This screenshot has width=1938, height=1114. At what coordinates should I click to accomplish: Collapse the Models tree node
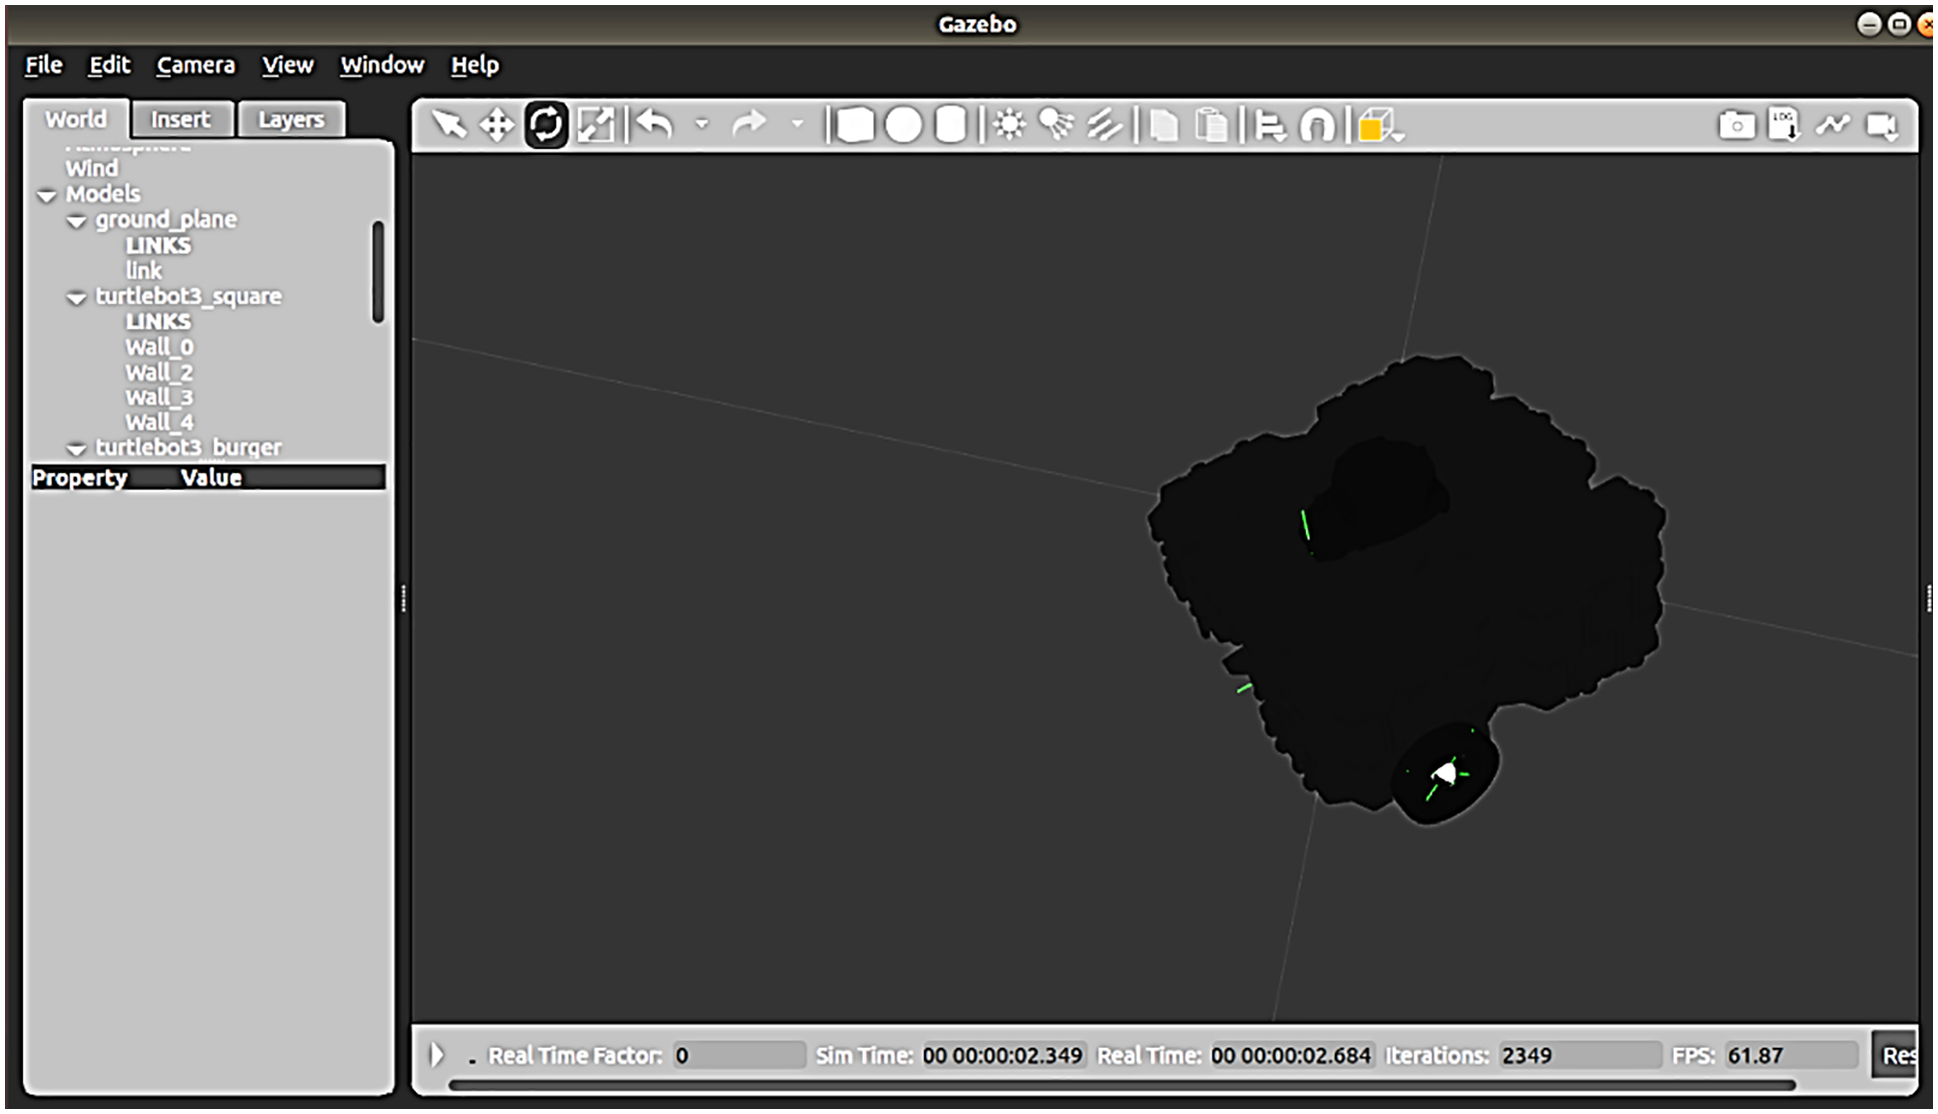click(x=46, y=196)
